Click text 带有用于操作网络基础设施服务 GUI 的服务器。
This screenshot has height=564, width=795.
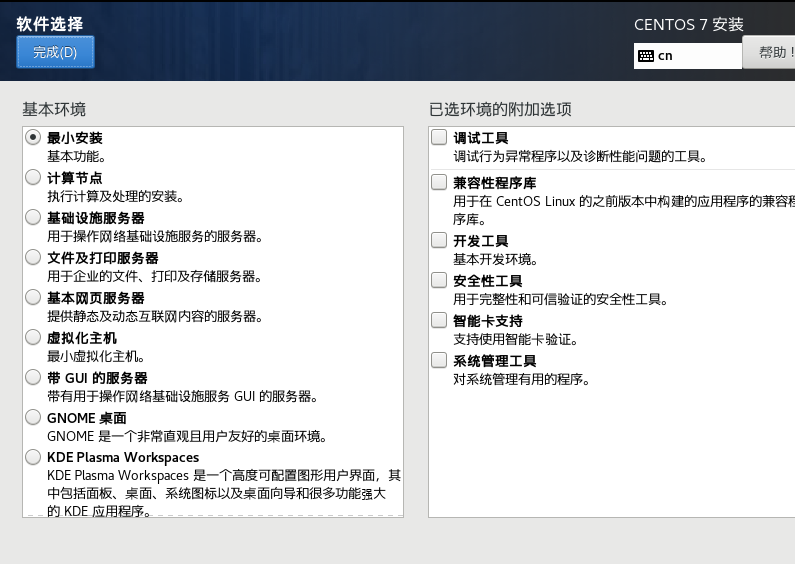183,397
